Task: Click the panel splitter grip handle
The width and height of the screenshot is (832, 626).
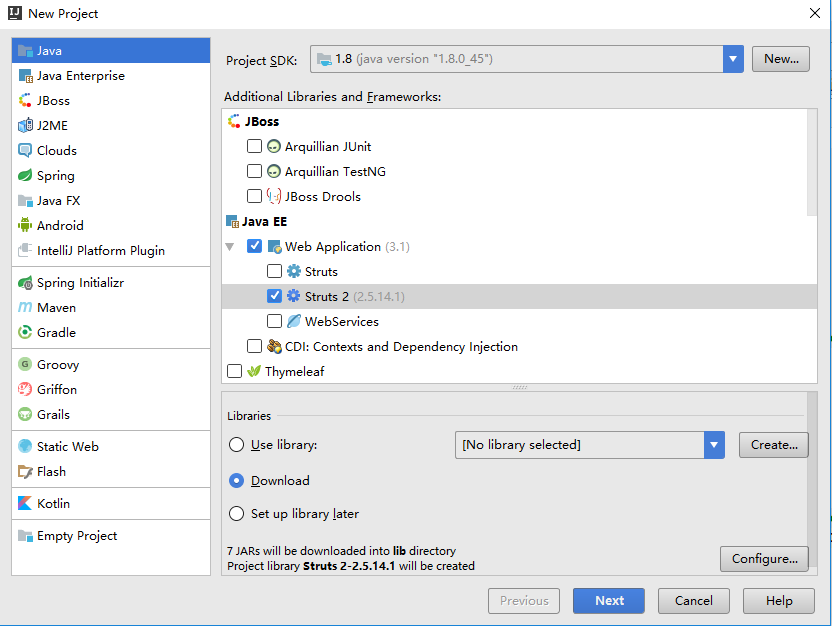Action: coord(519,387)
